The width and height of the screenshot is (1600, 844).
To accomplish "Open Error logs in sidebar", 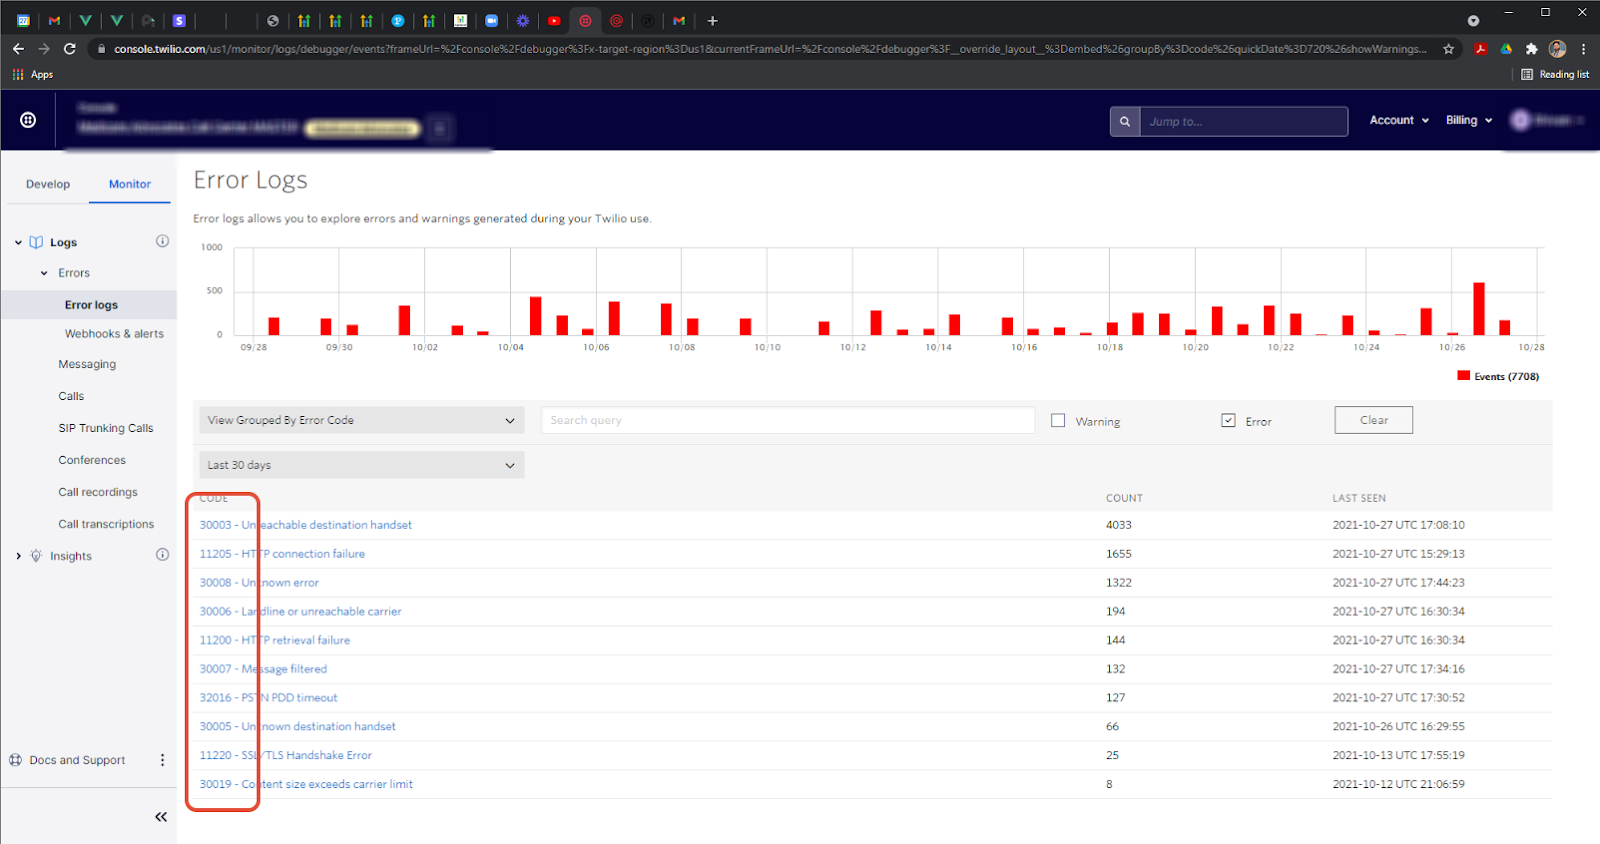I will [91, 305].
